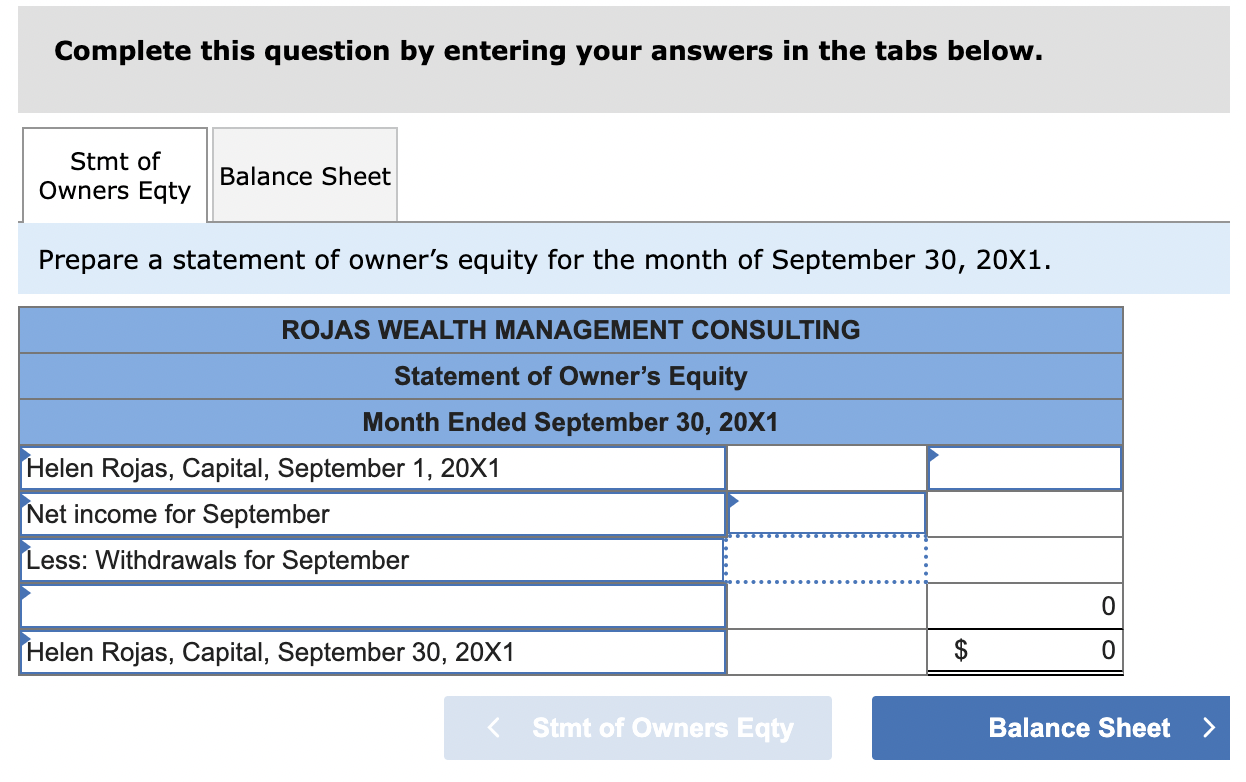Click the subtotal cell showing 0
The image size is (1246, 782).
pos(1024,605)
